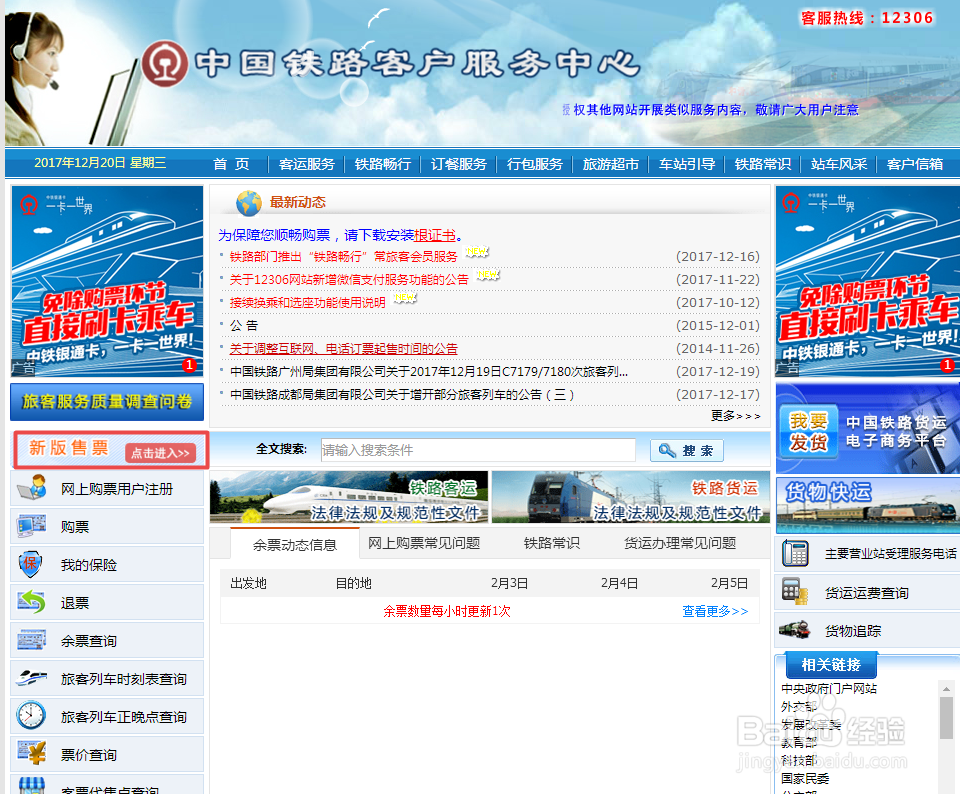
Task: Open the 我要发货 freight e-commerce banner
Action: [868, 429]
